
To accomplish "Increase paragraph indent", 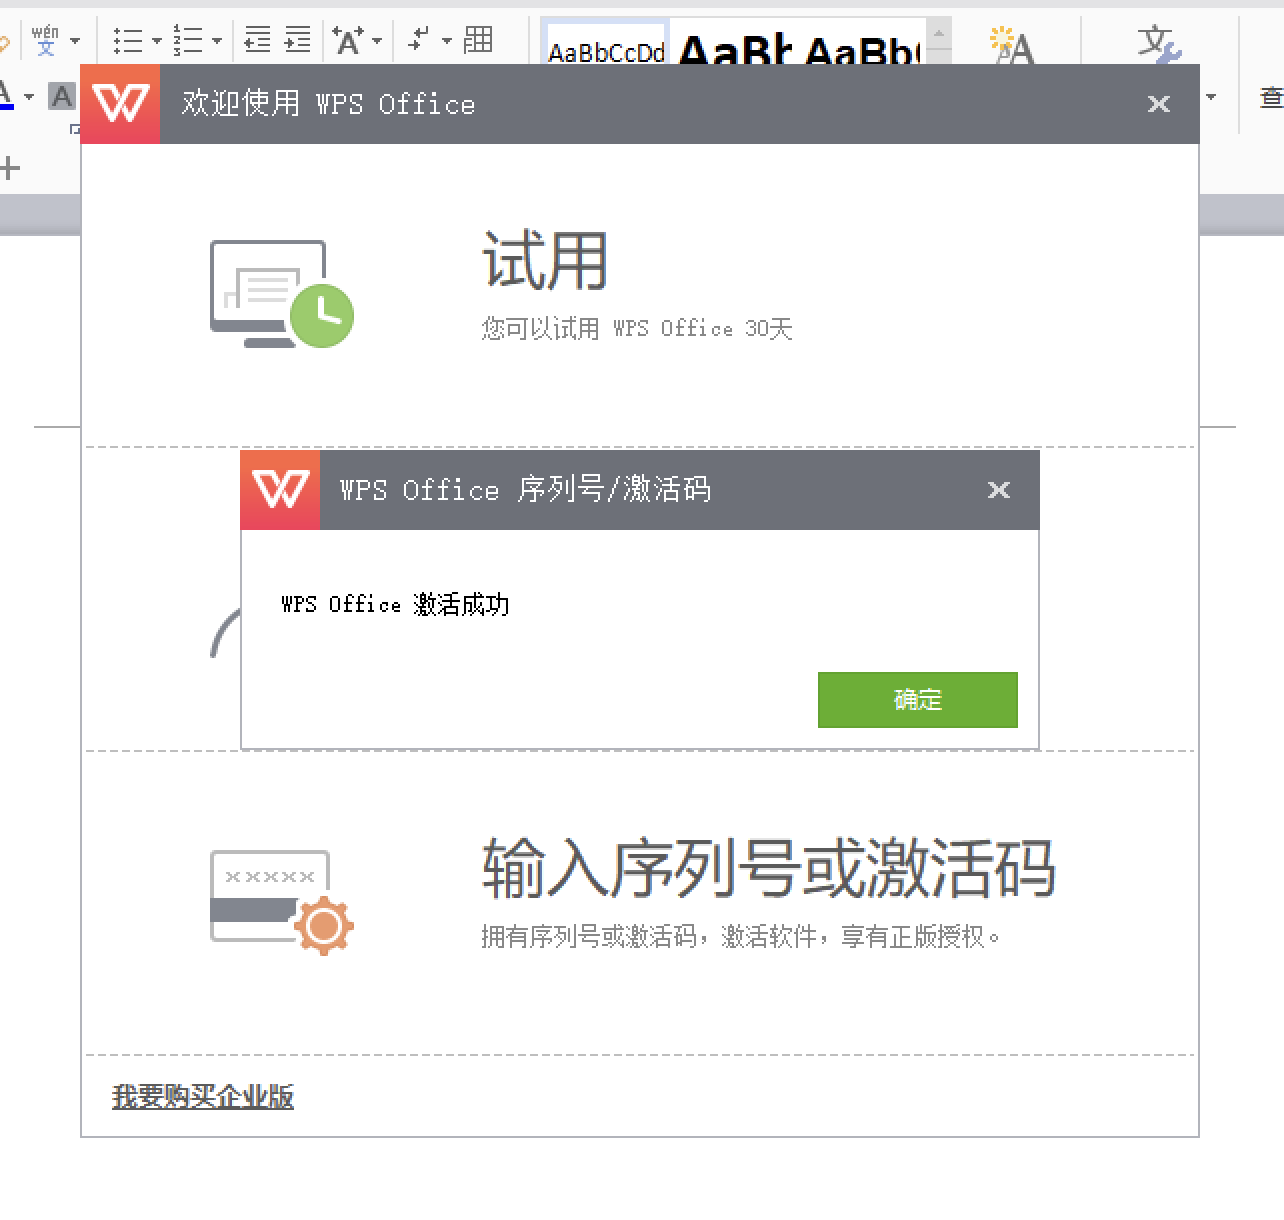I will click(x=298, y=40).
